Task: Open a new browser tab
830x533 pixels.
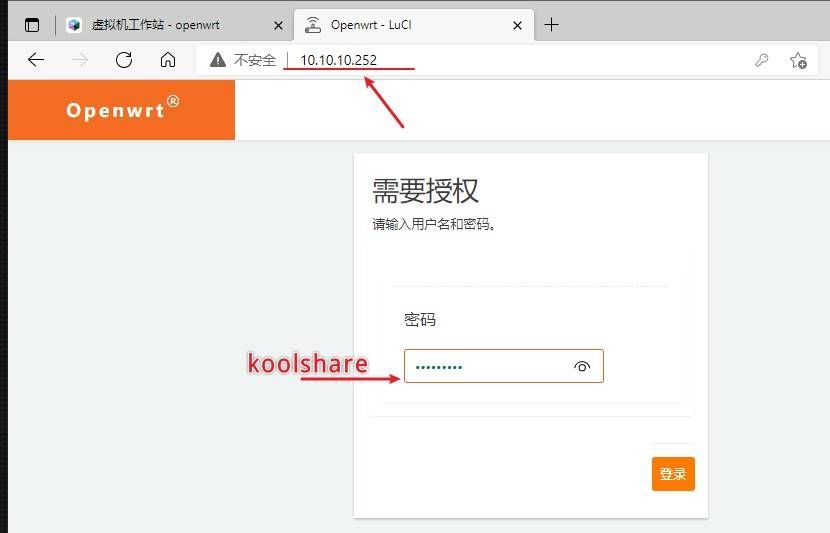Action: [551, 25]
